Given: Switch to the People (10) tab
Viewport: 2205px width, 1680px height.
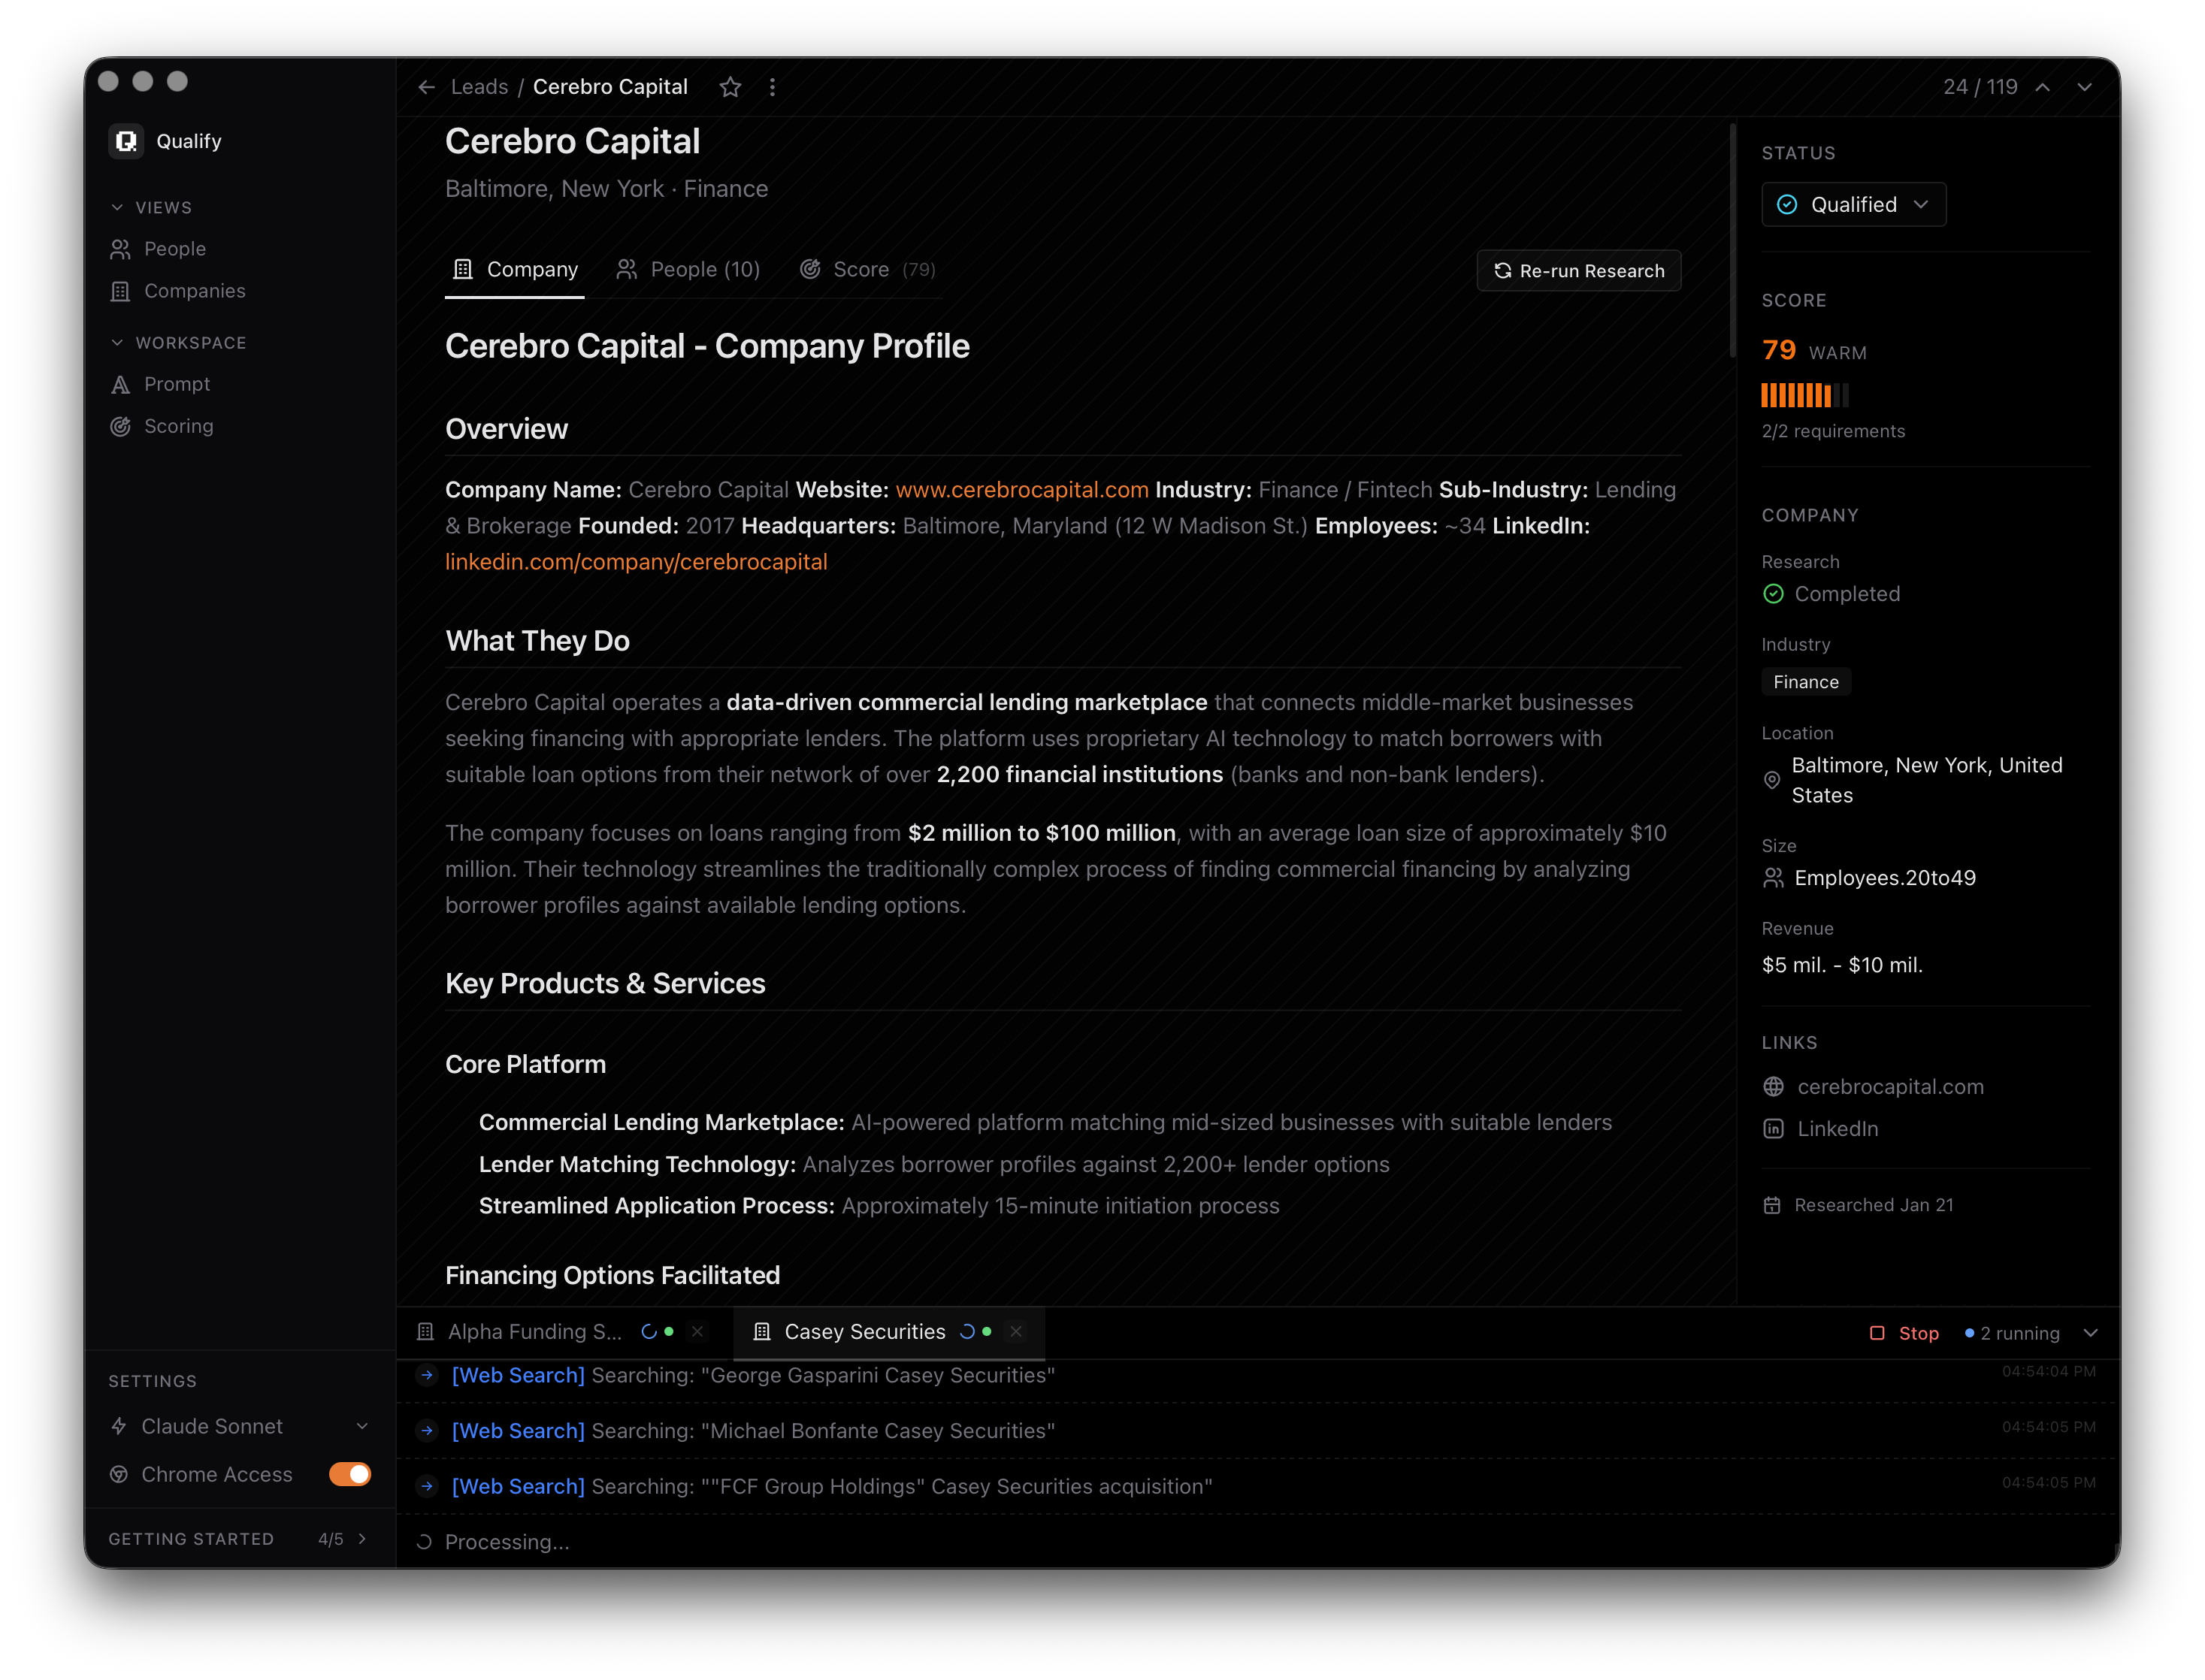Looking at the screenshot, I should click(x=688, y=270).
